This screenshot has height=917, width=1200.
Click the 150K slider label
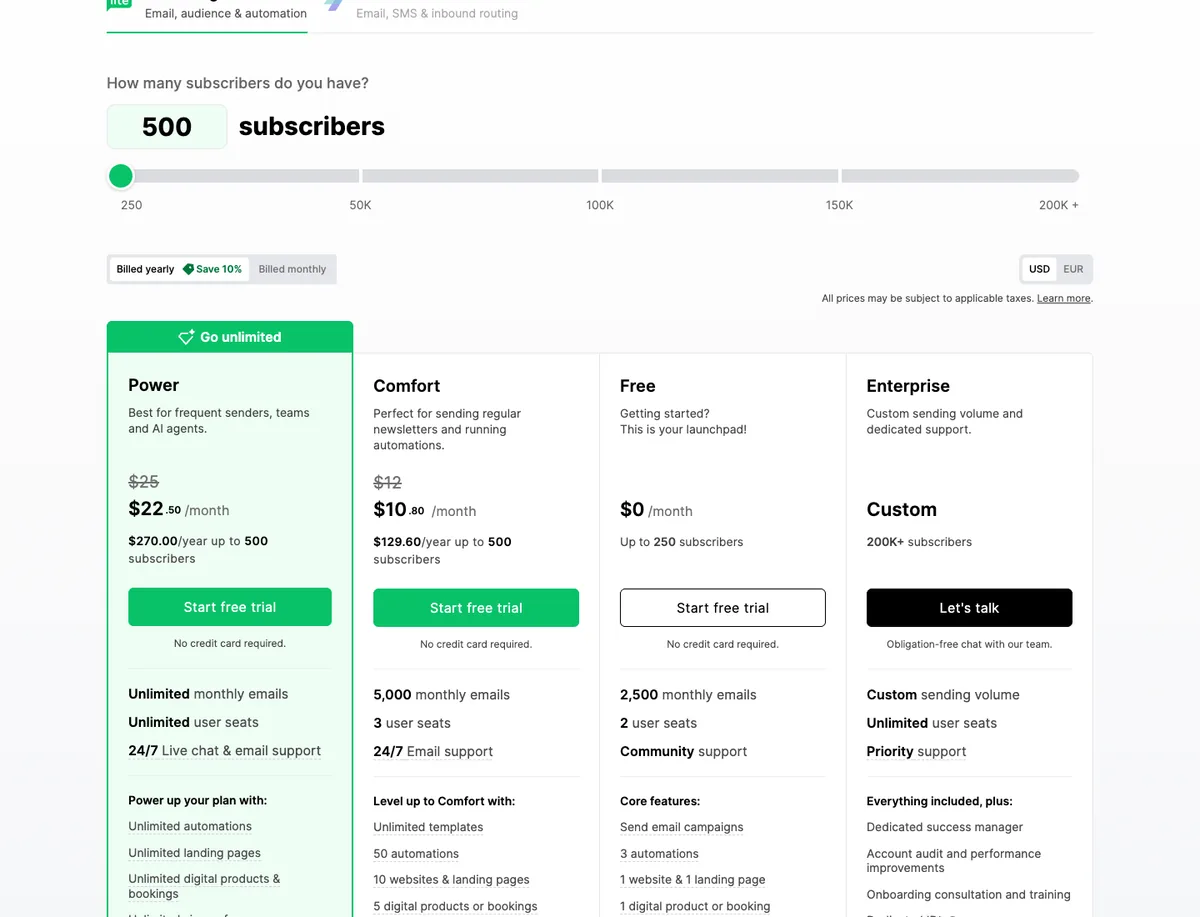840,205
